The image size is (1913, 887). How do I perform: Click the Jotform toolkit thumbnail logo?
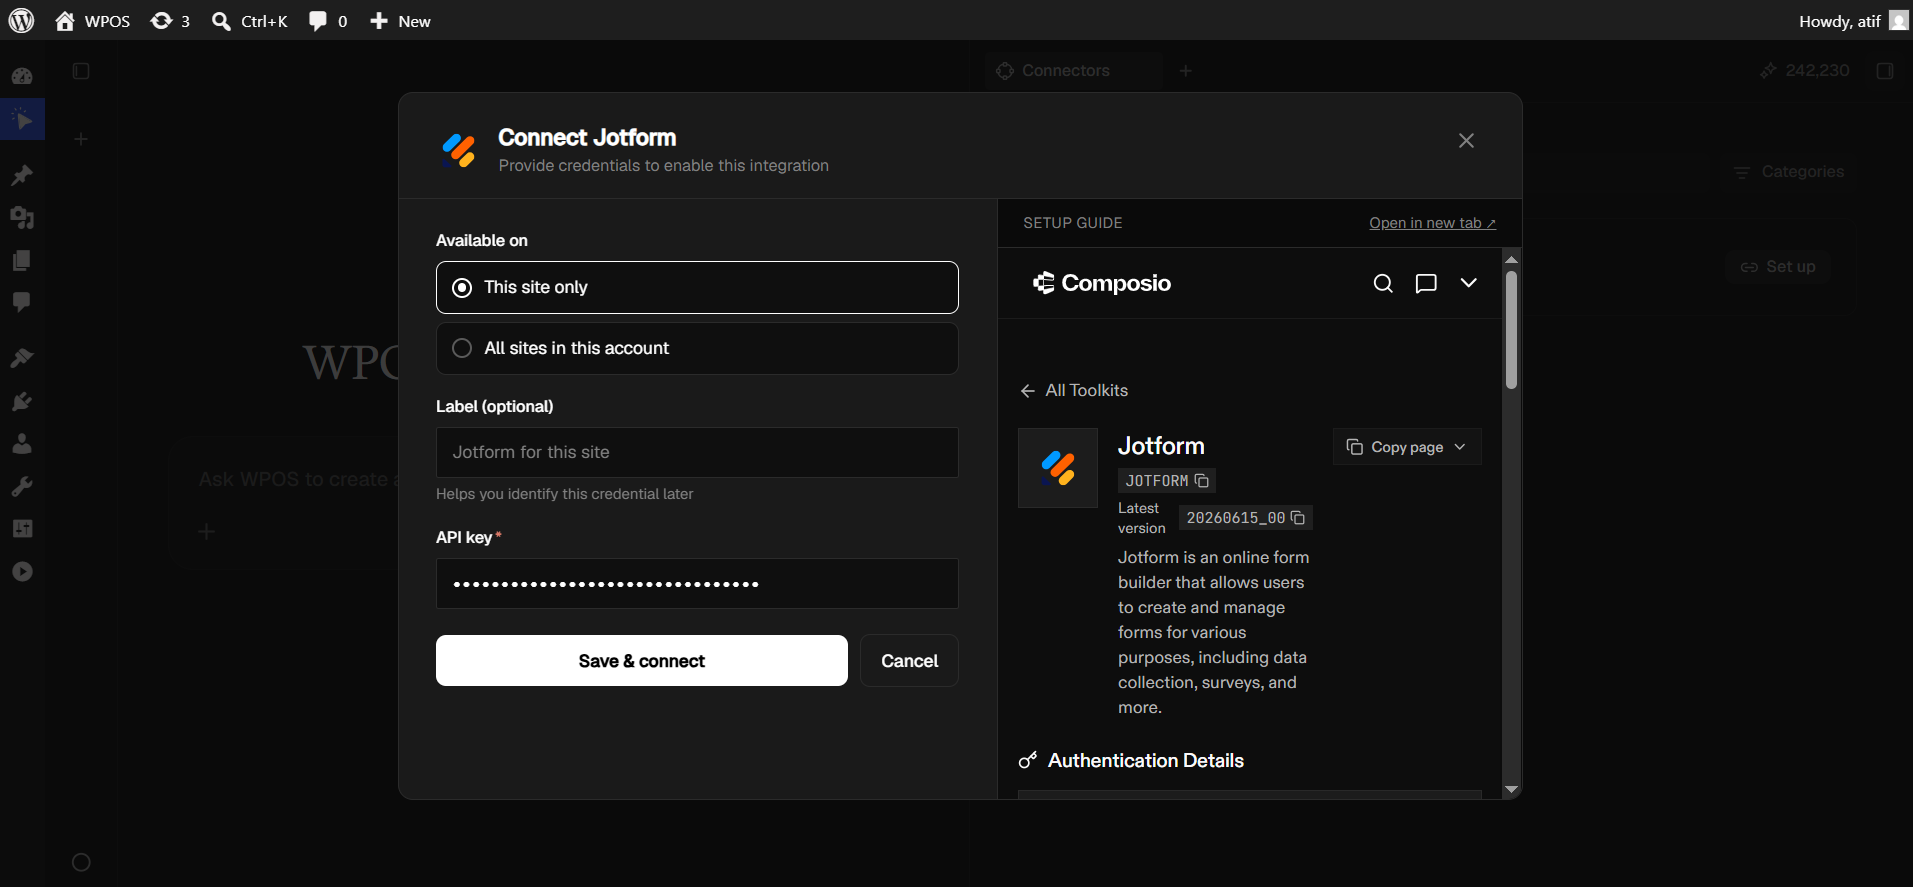pos(1058,468)
